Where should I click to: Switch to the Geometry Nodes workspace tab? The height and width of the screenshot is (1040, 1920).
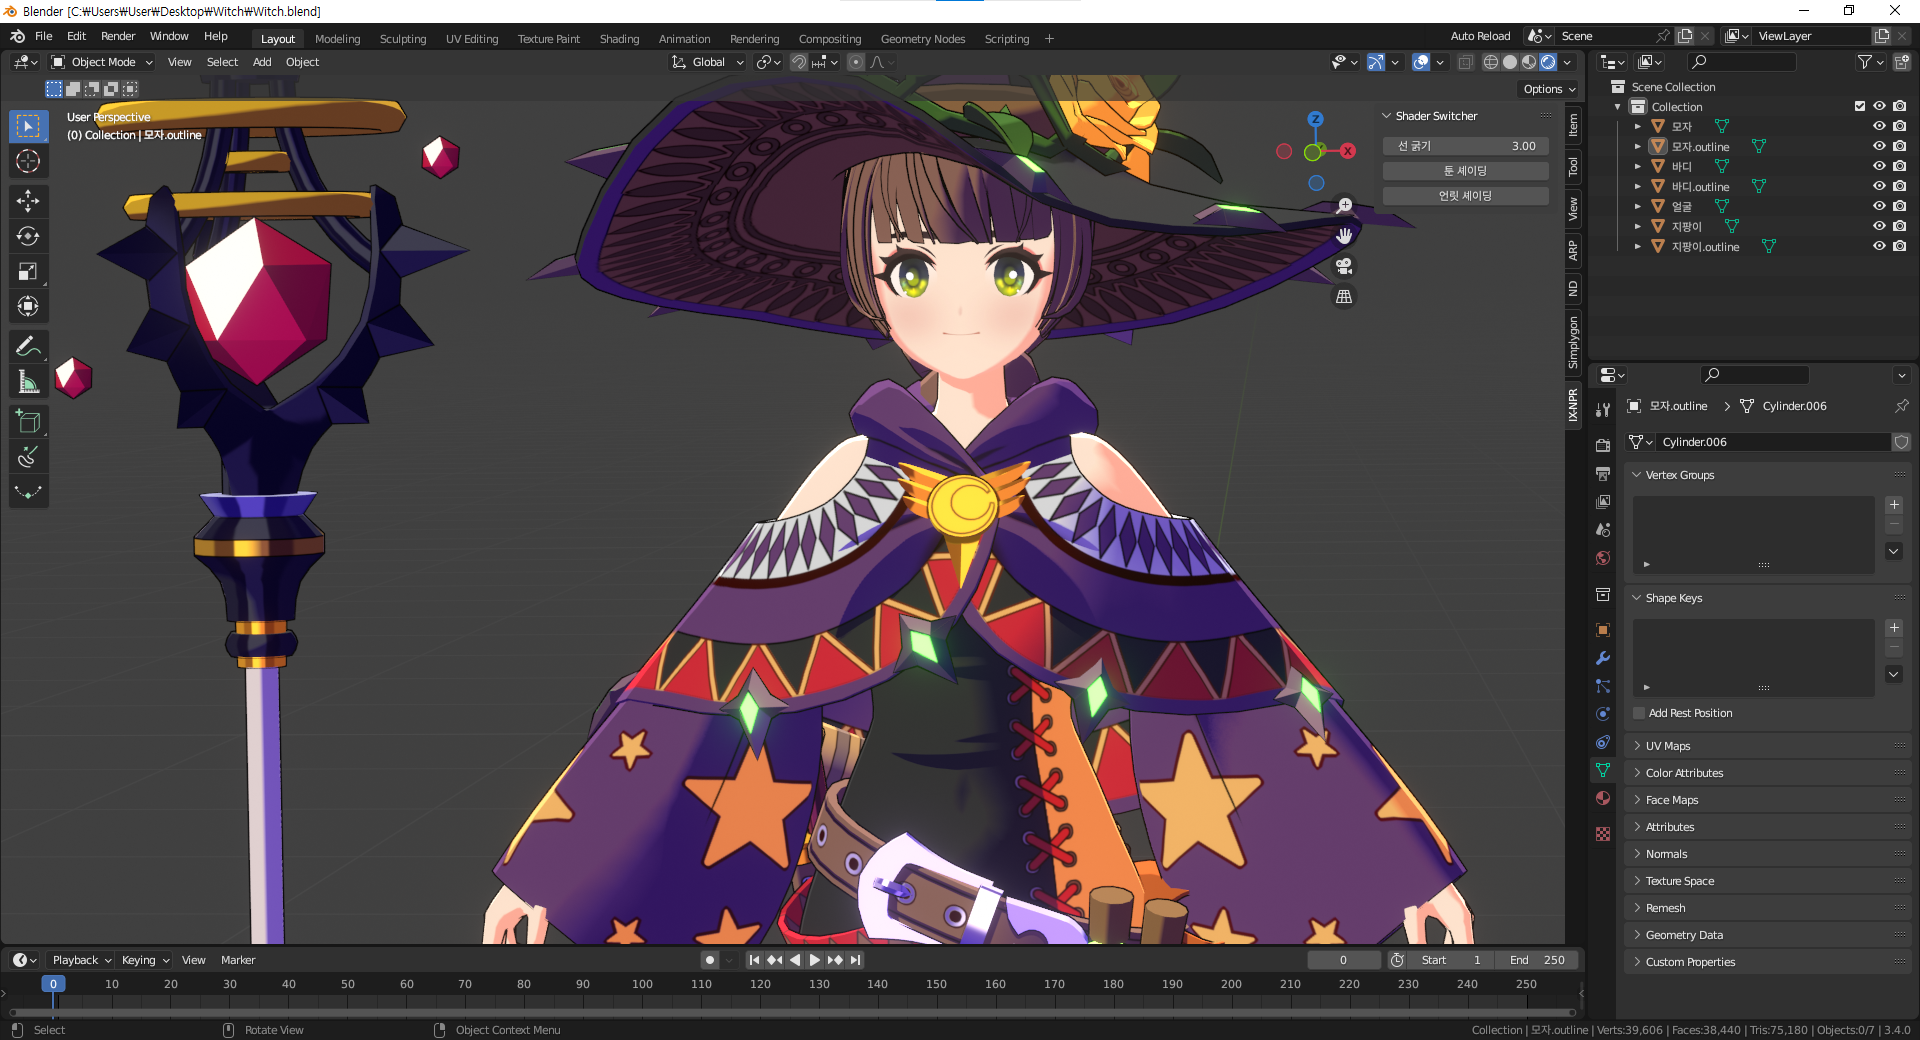923,39
